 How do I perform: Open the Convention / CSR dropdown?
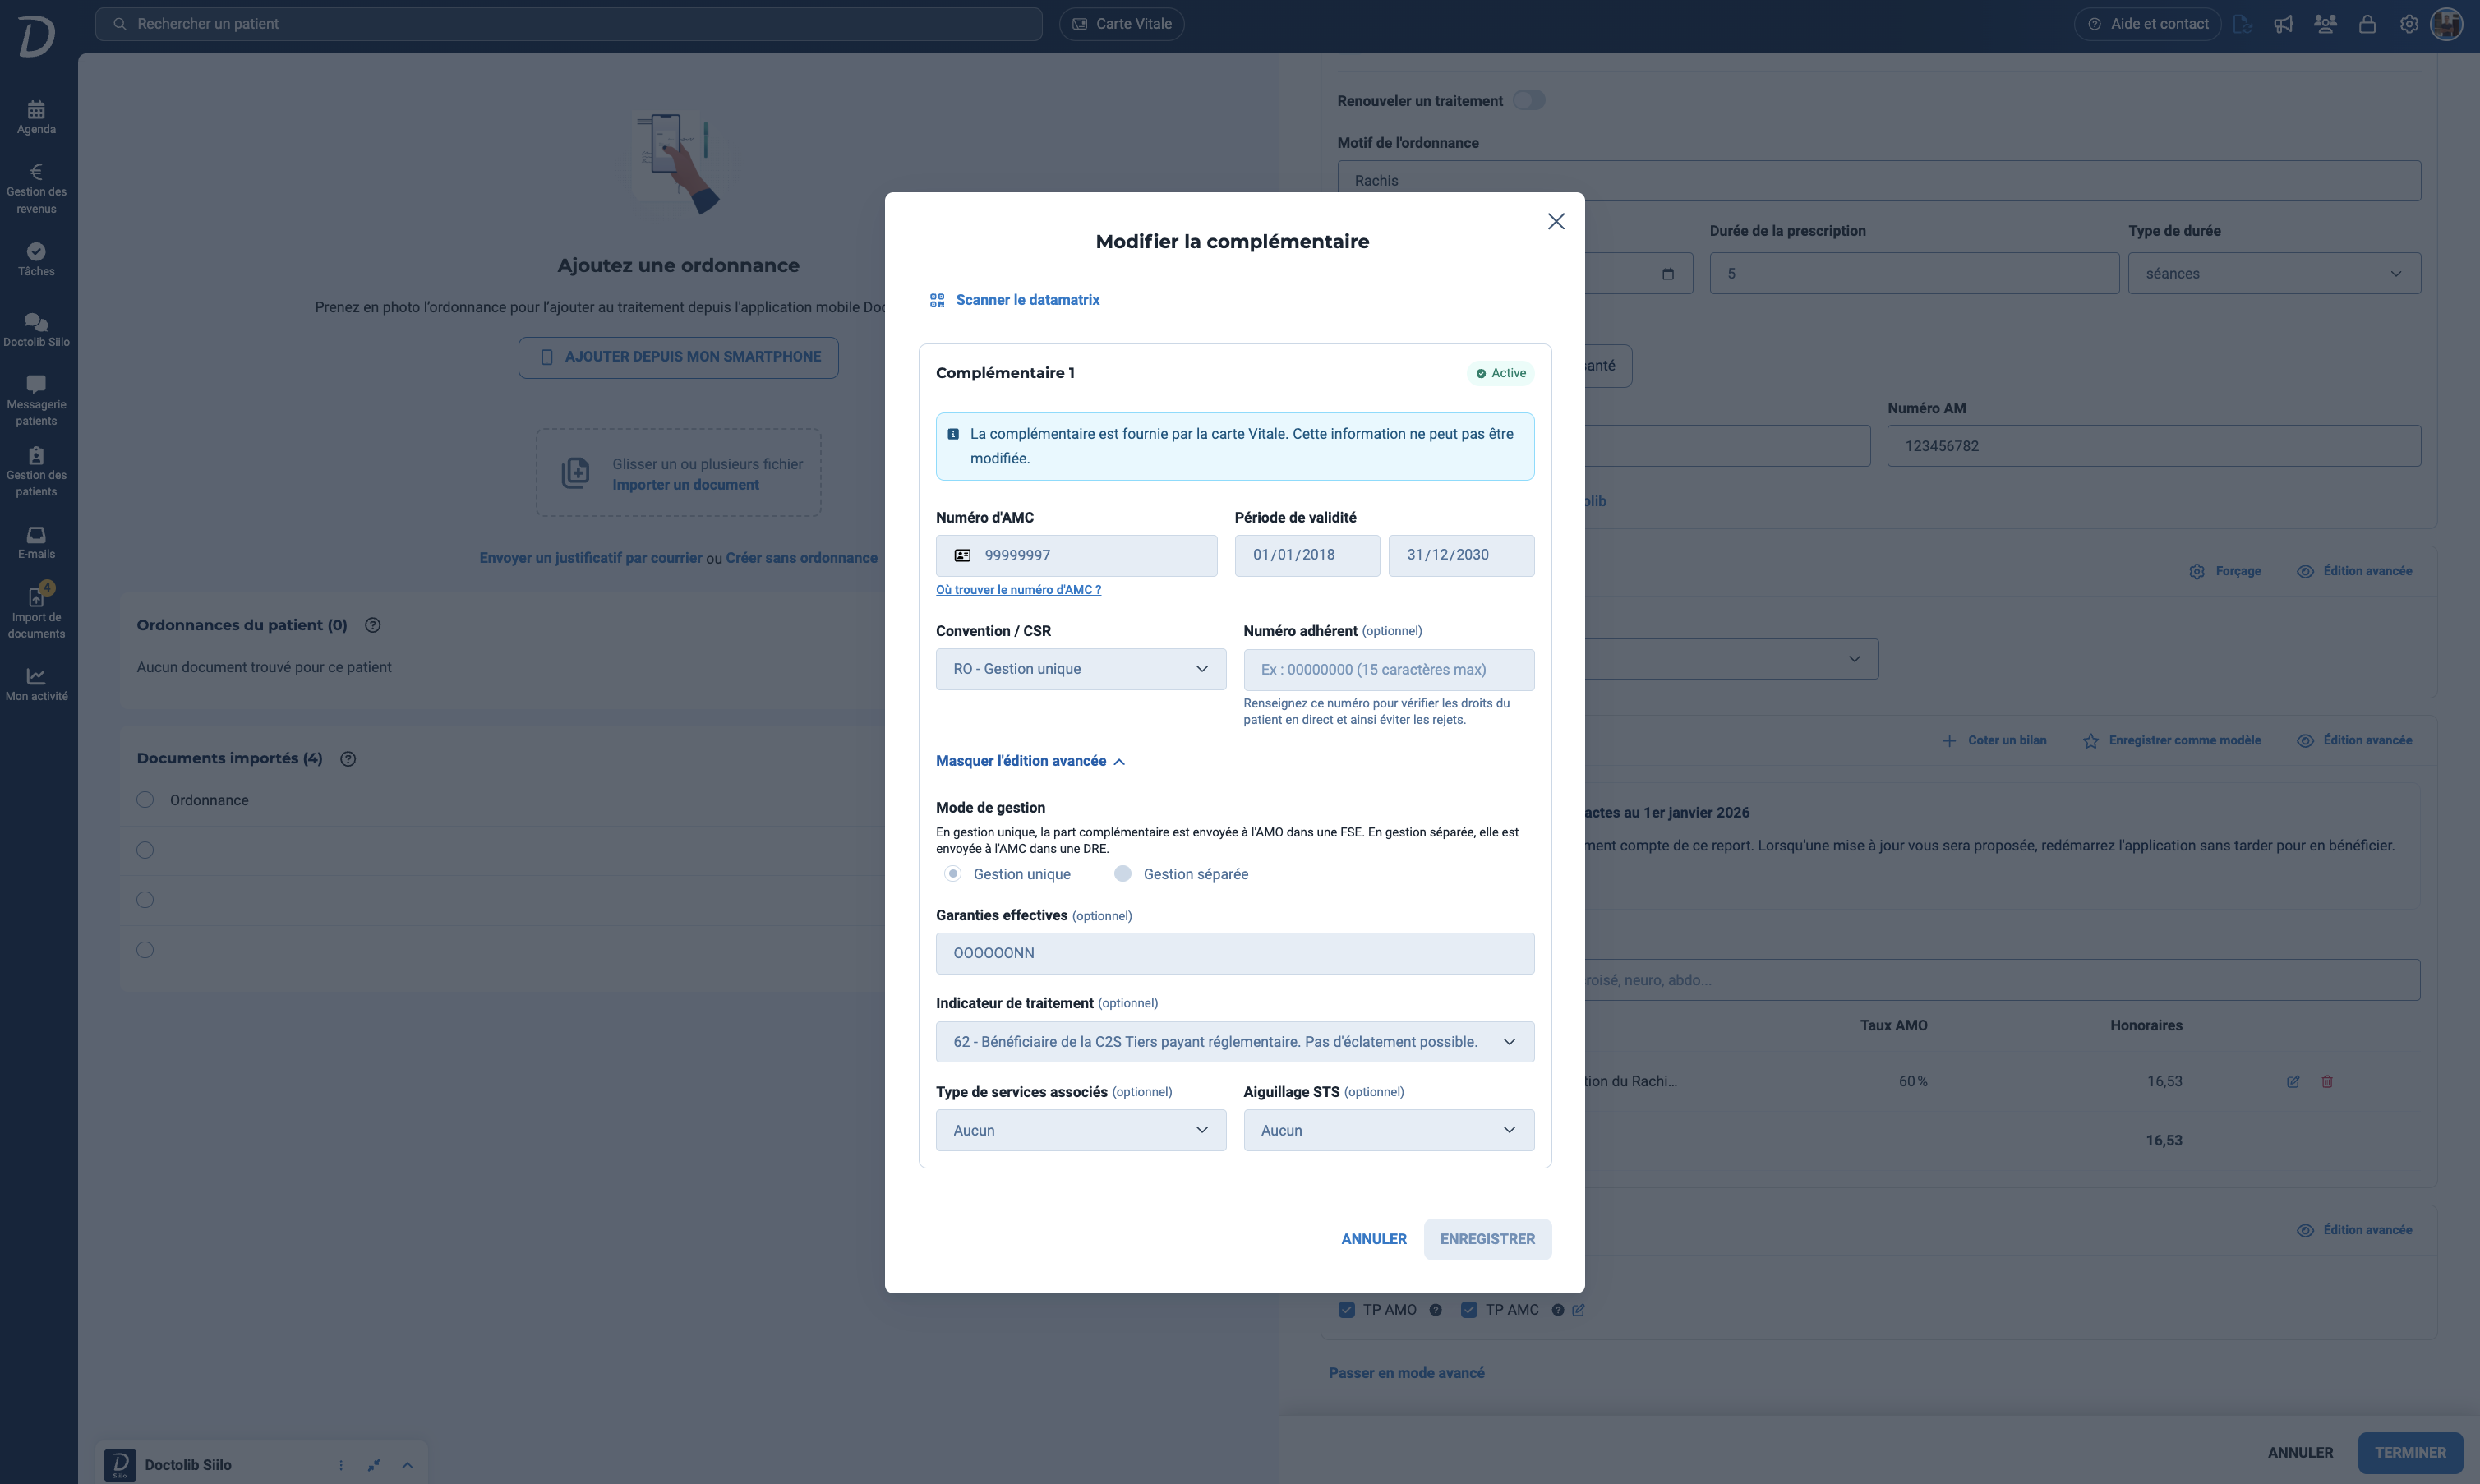point(1081,669)
